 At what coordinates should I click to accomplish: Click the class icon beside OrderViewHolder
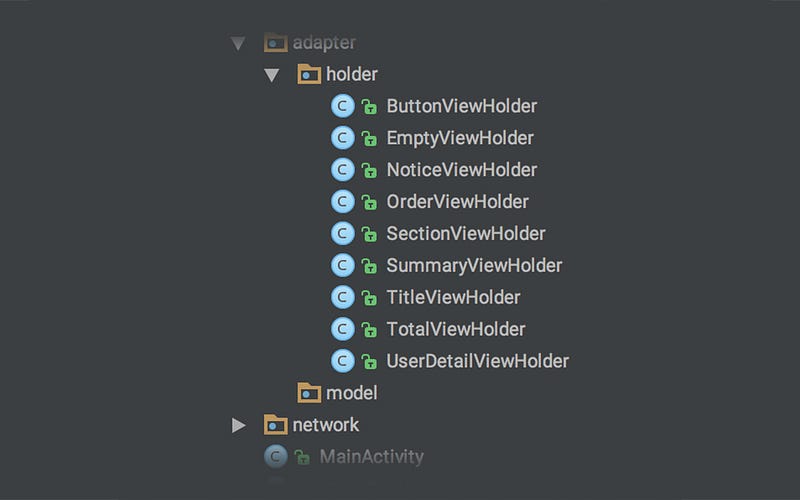click(x=342, y=202)
